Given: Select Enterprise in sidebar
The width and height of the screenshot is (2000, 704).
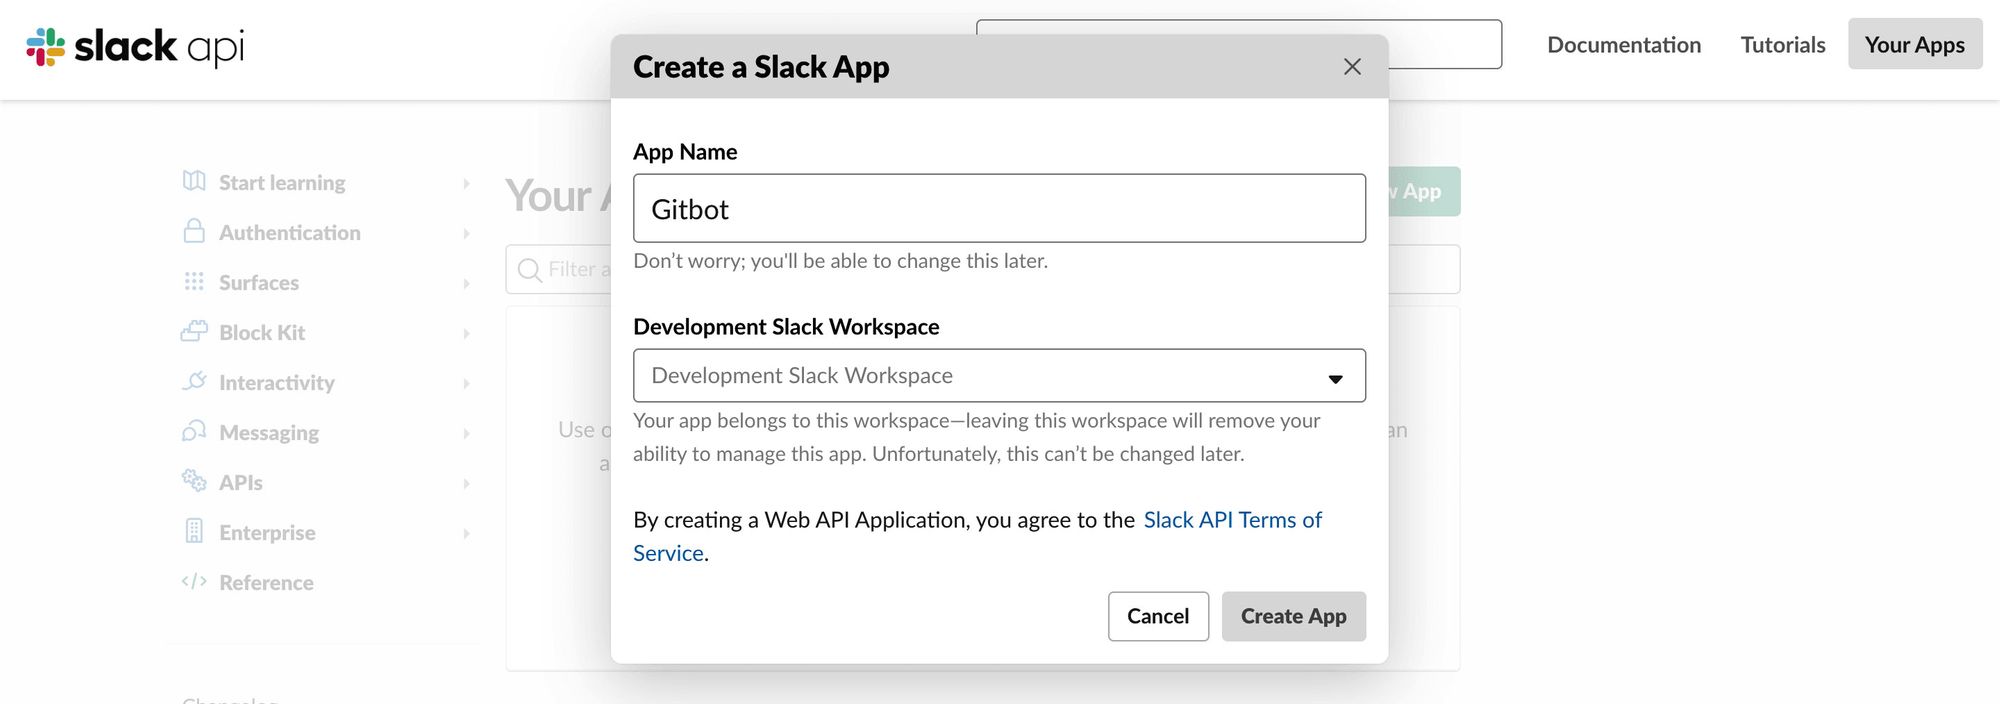Looking at the screenshot, I should pos(267,533).
